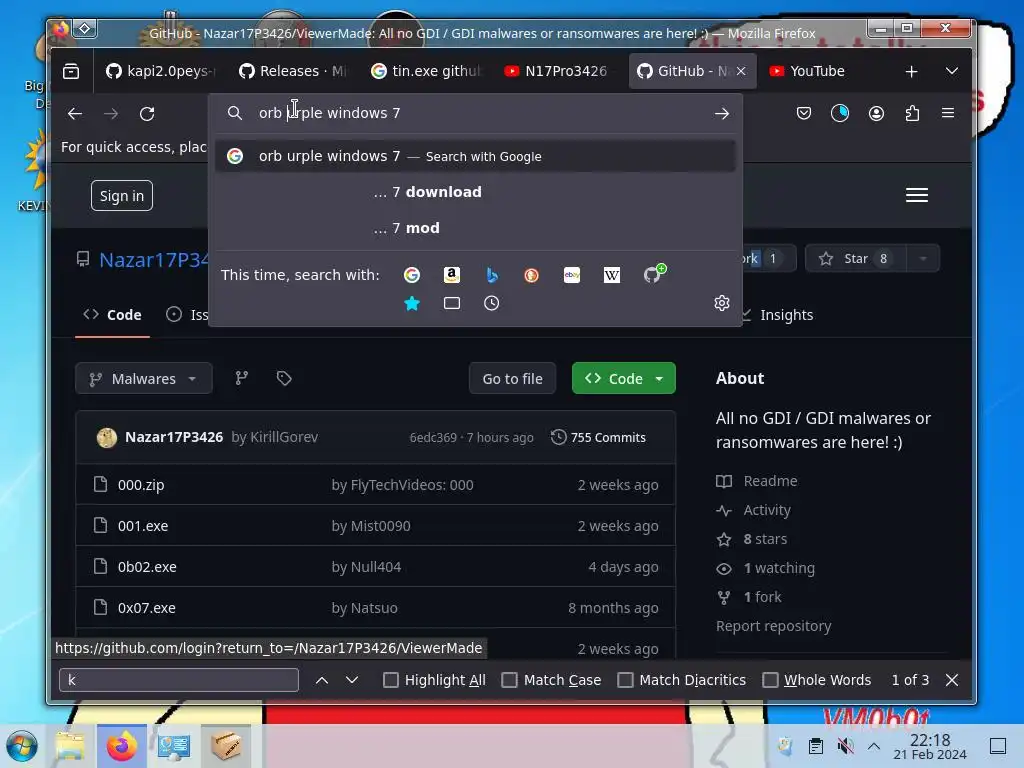Image resolution: width=1024 pixels, height=768 pixels.
Task: Search this time with Bing
Action: 492,275
